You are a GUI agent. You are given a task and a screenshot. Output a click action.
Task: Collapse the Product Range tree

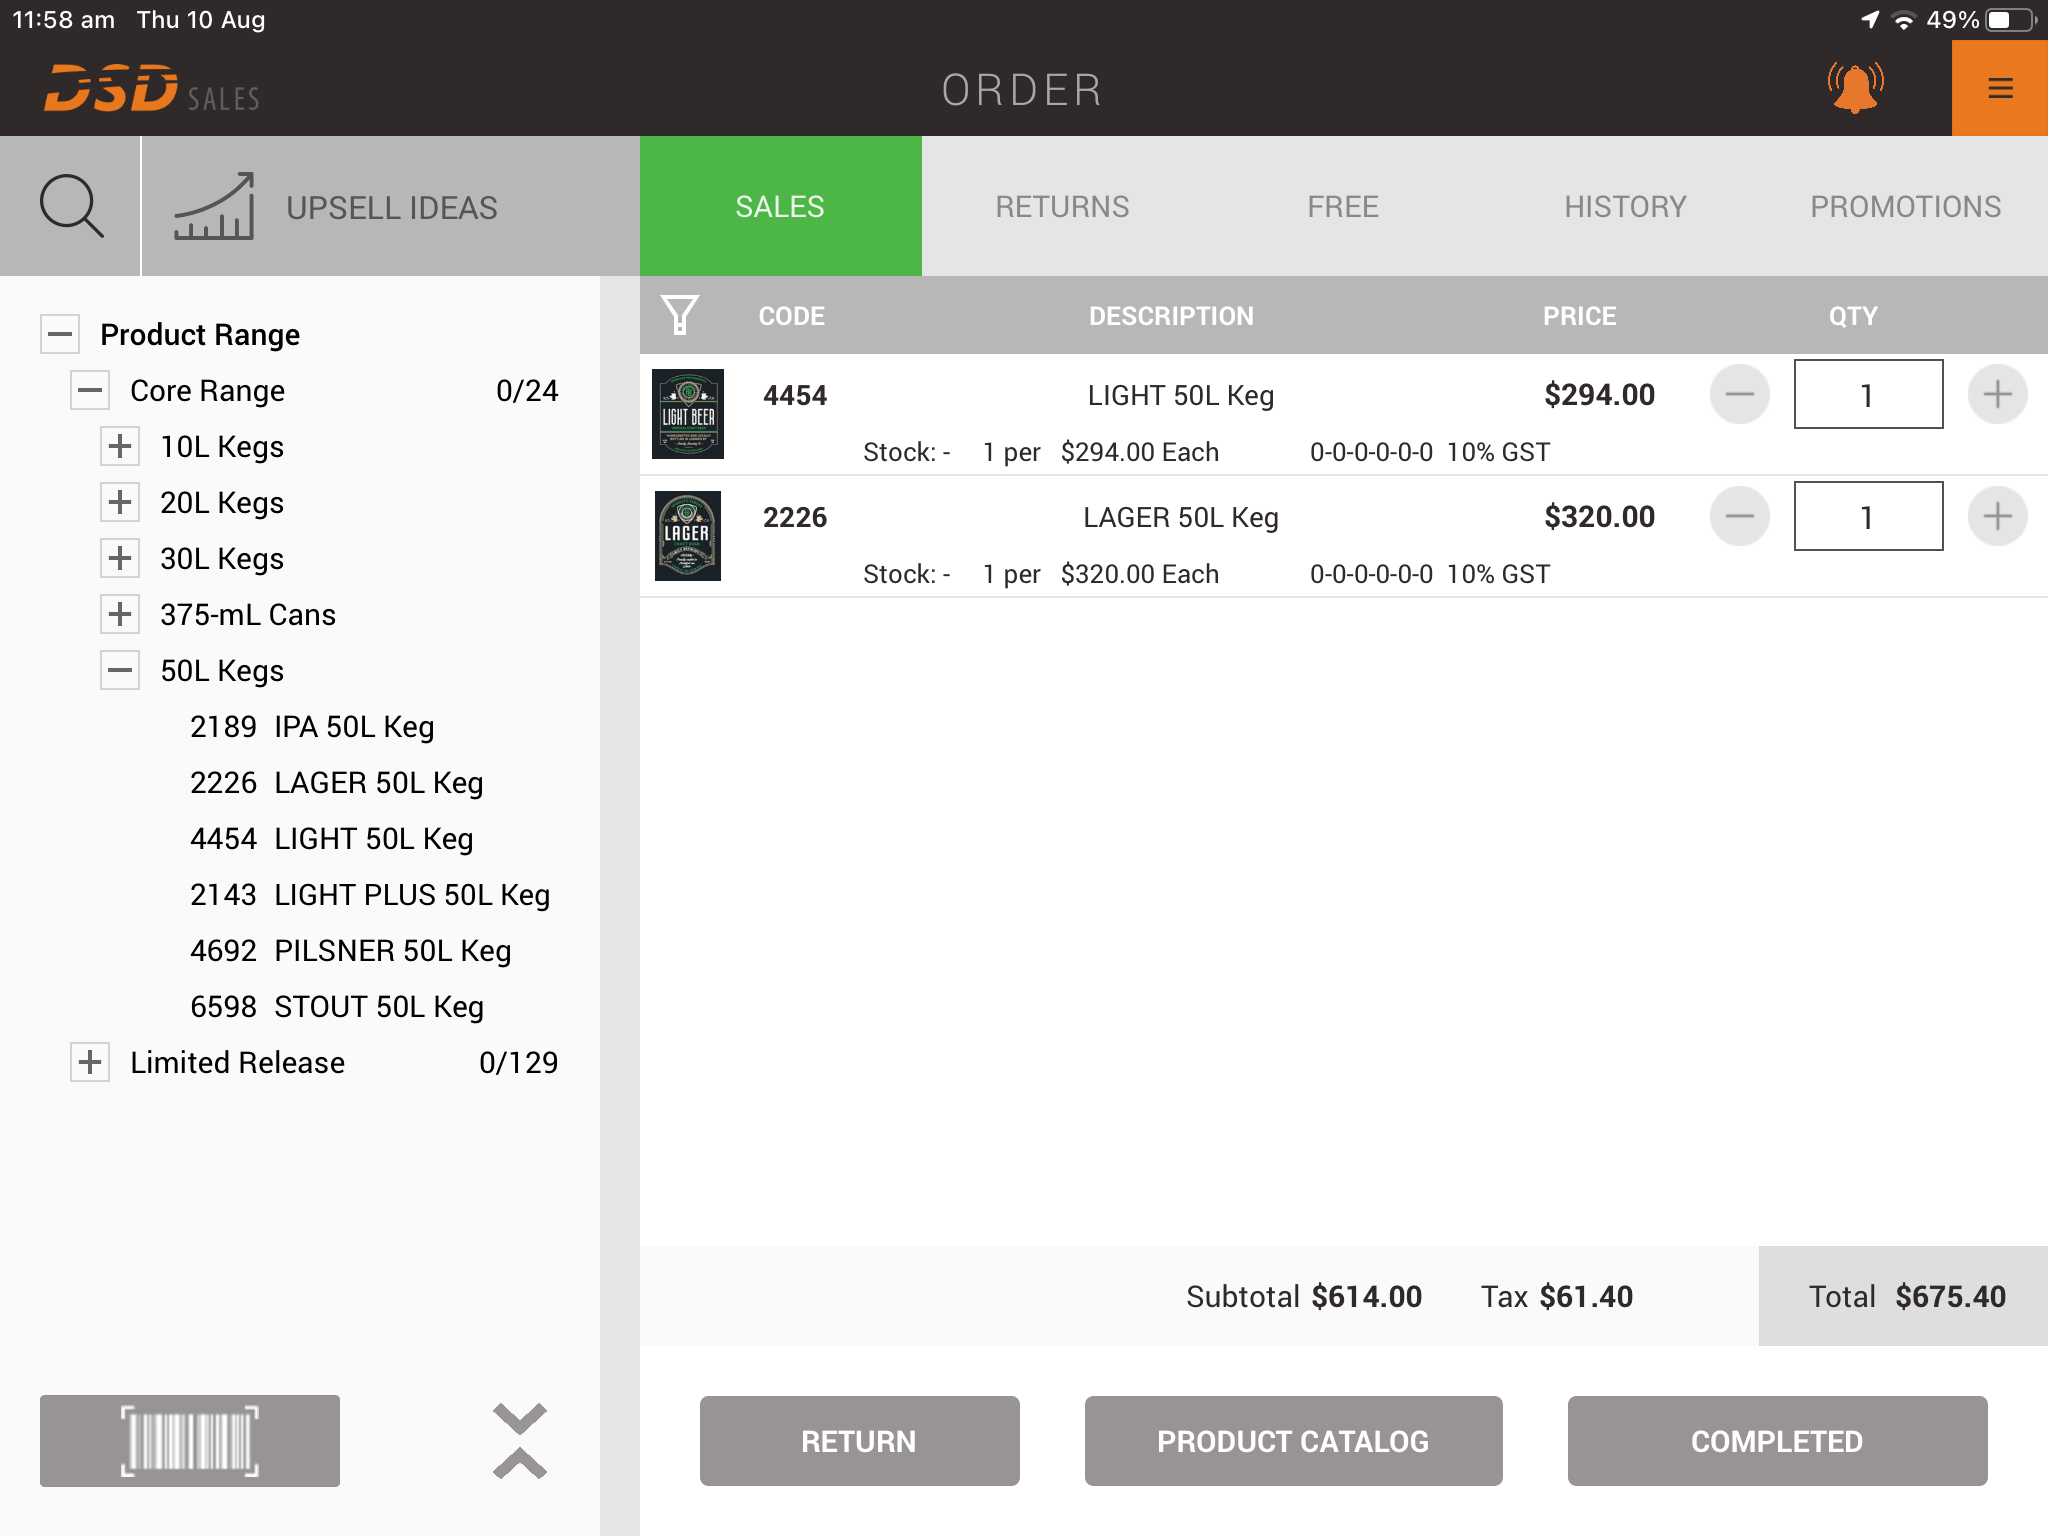tap(60, 334)
